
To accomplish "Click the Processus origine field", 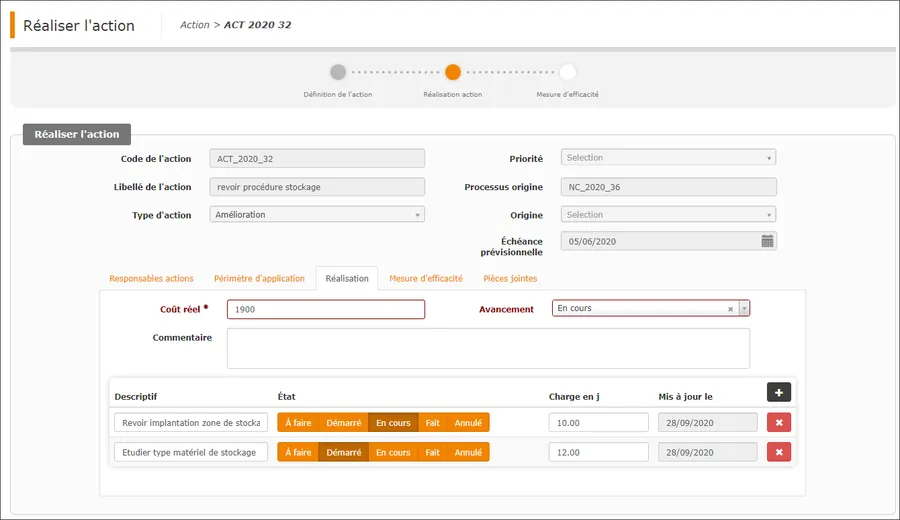I will (669, 187).
